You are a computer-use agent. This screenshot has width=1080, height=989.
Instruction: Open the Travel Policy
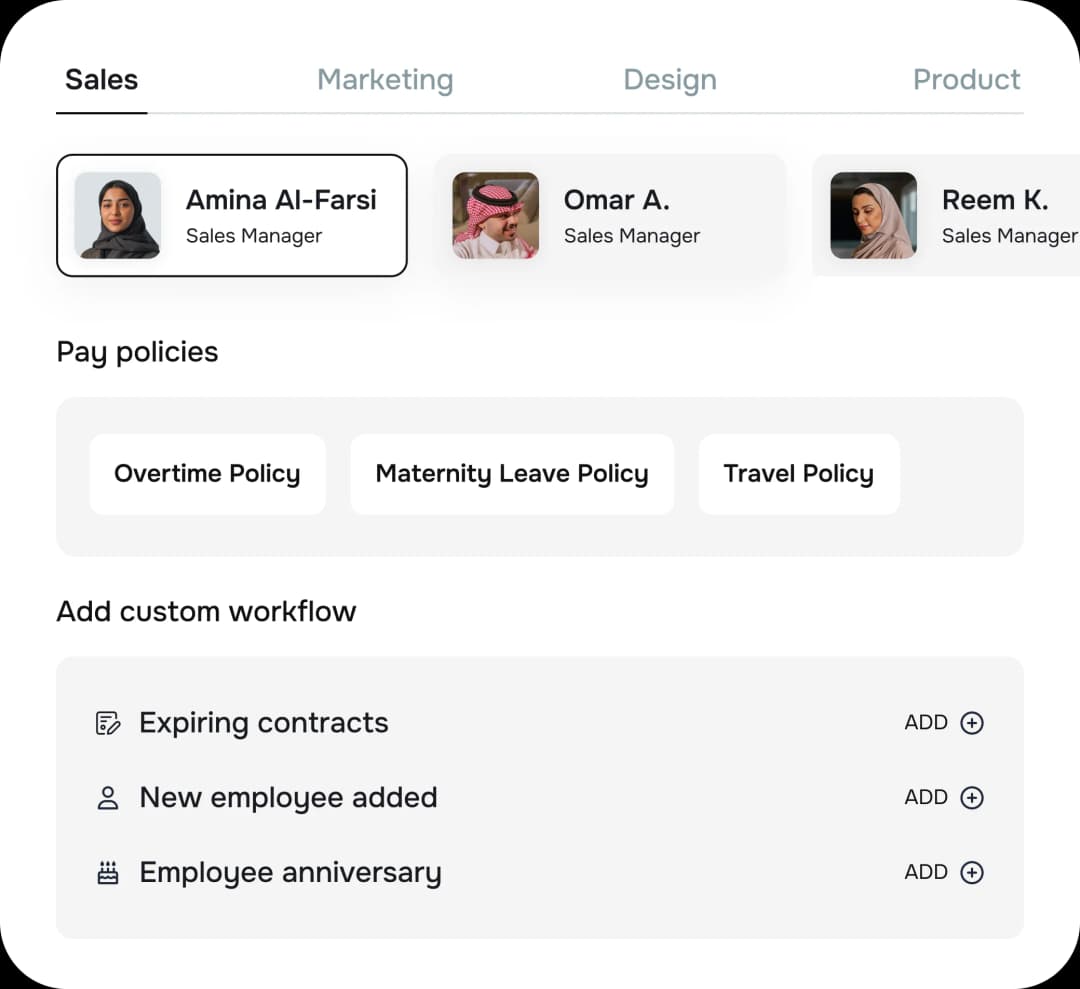pyautogui.click(x=798, y=474)
